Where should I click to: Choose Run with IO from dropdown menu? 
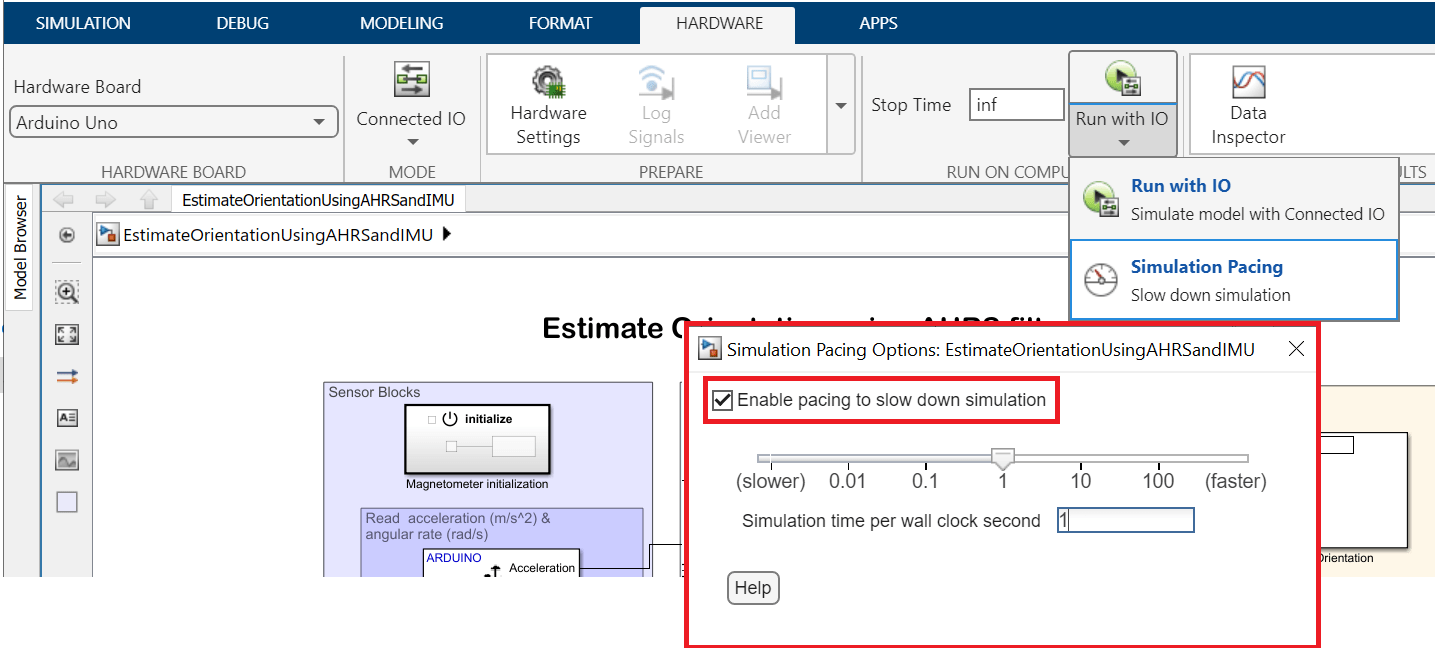1233,199
